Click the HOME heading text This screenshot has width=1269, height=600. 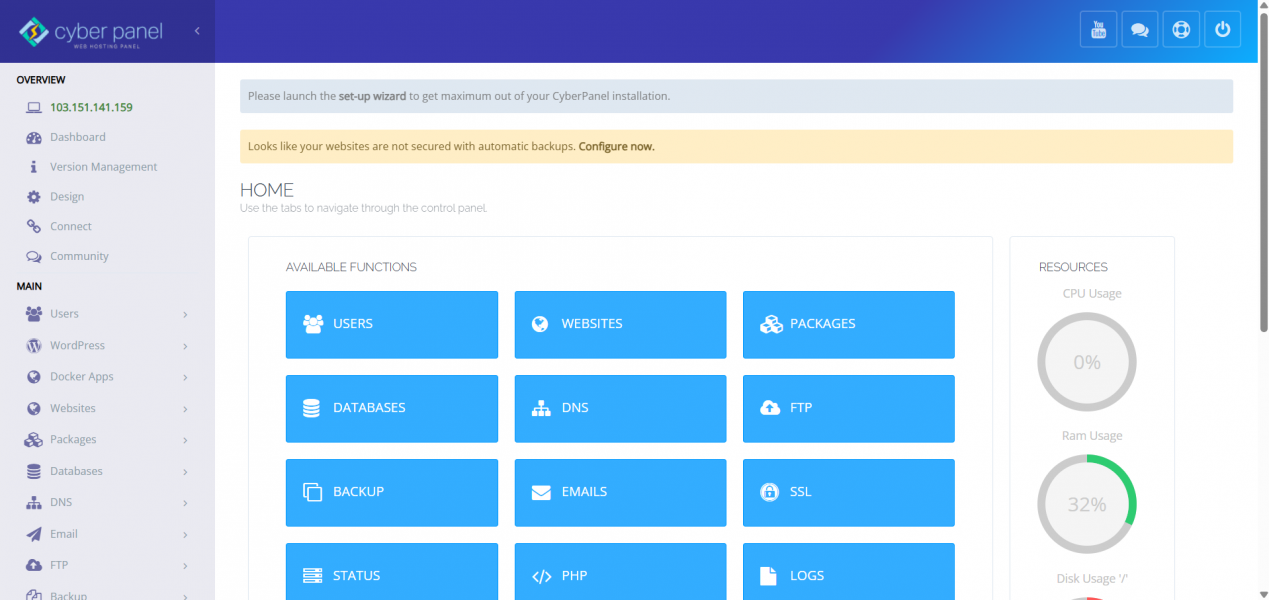[267, 190]
